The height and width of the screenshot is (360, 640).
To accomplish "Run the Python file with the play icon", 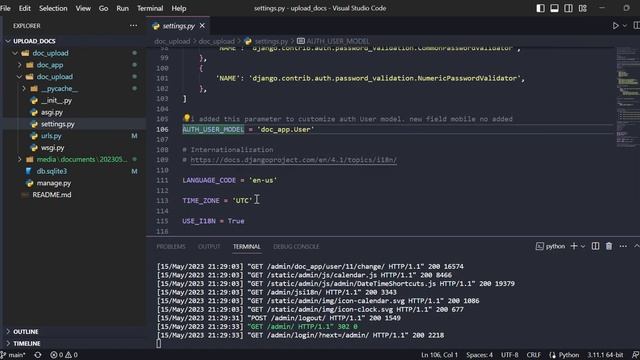I will click(x=616, y=26).
